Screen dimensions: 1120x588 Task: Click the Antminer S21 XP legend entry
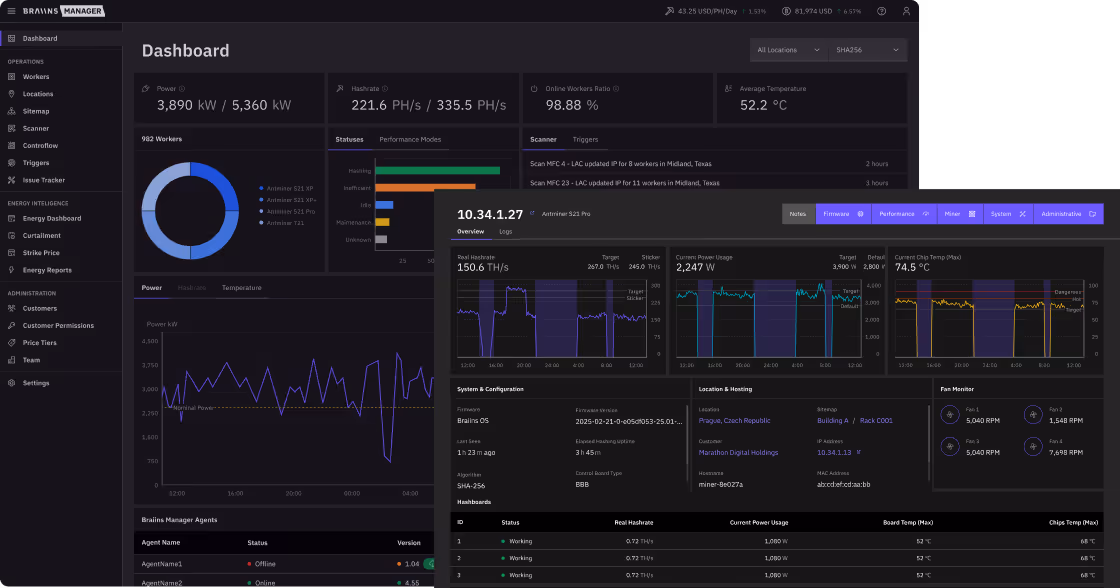(x=286, y=189)
